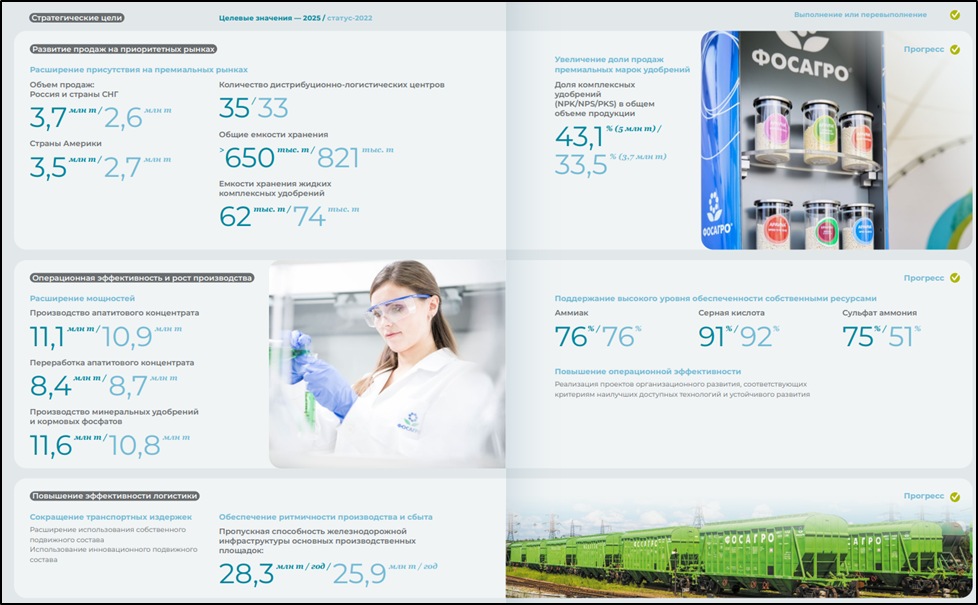Screen dimensions: 978x605
Task: Click the 8,7 млн т status value
Action: (x=143, y=385)
